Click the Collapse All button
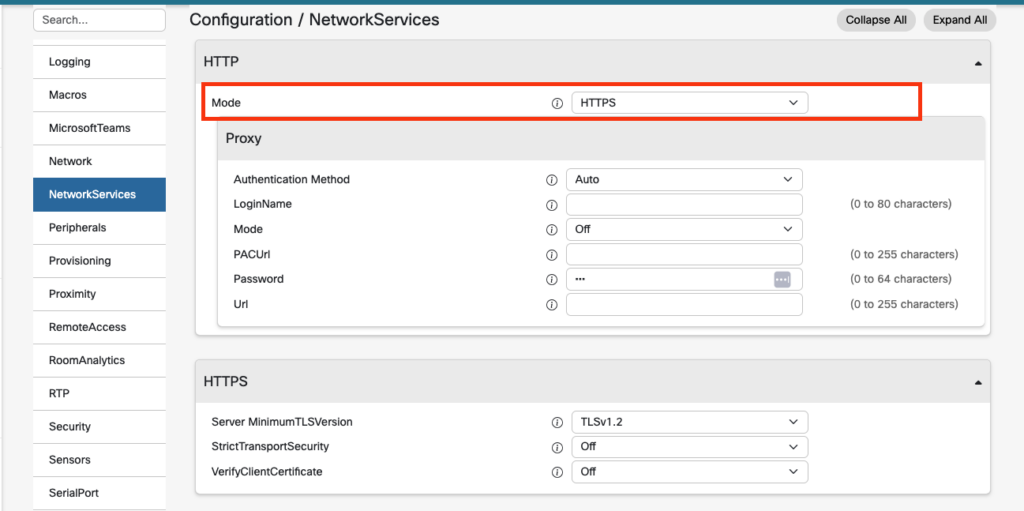This screenshot has height=511, width=1024. coord(876,20)
